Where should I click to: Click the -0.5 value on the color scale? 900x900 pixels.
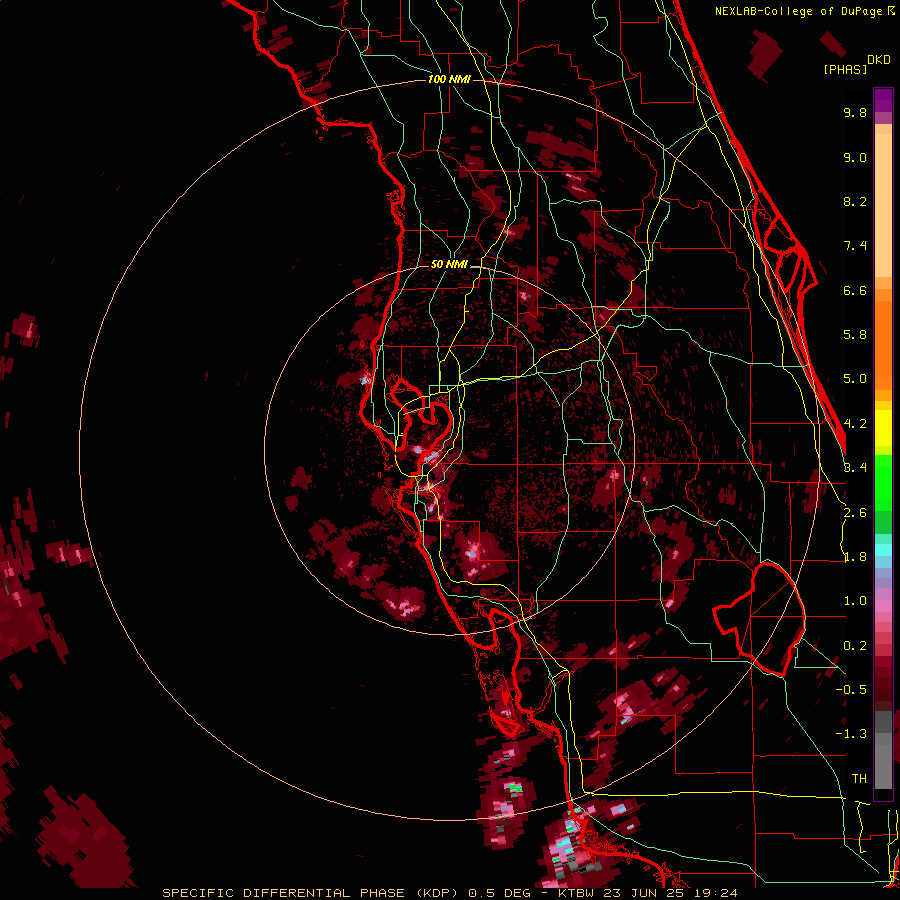click(851, 690)
